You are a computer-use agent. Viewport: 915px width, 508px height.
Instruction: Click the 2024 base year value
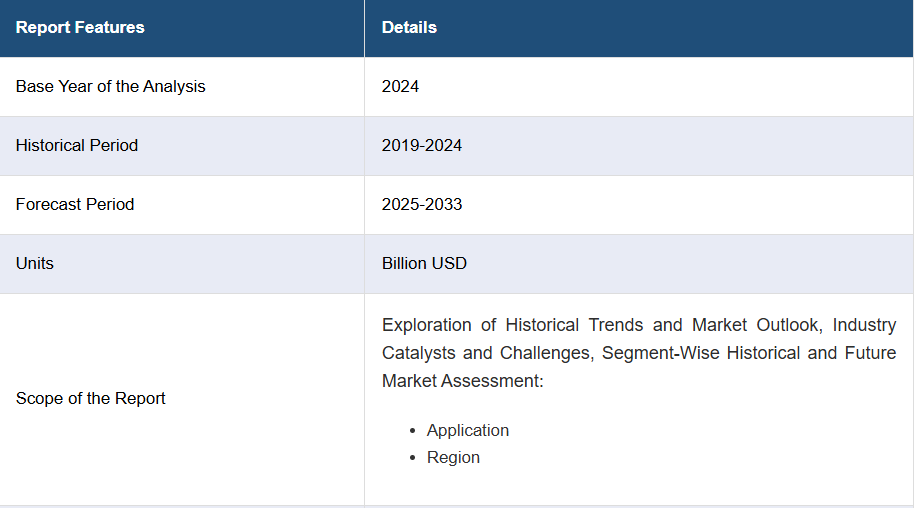click(x=400, y=86)
